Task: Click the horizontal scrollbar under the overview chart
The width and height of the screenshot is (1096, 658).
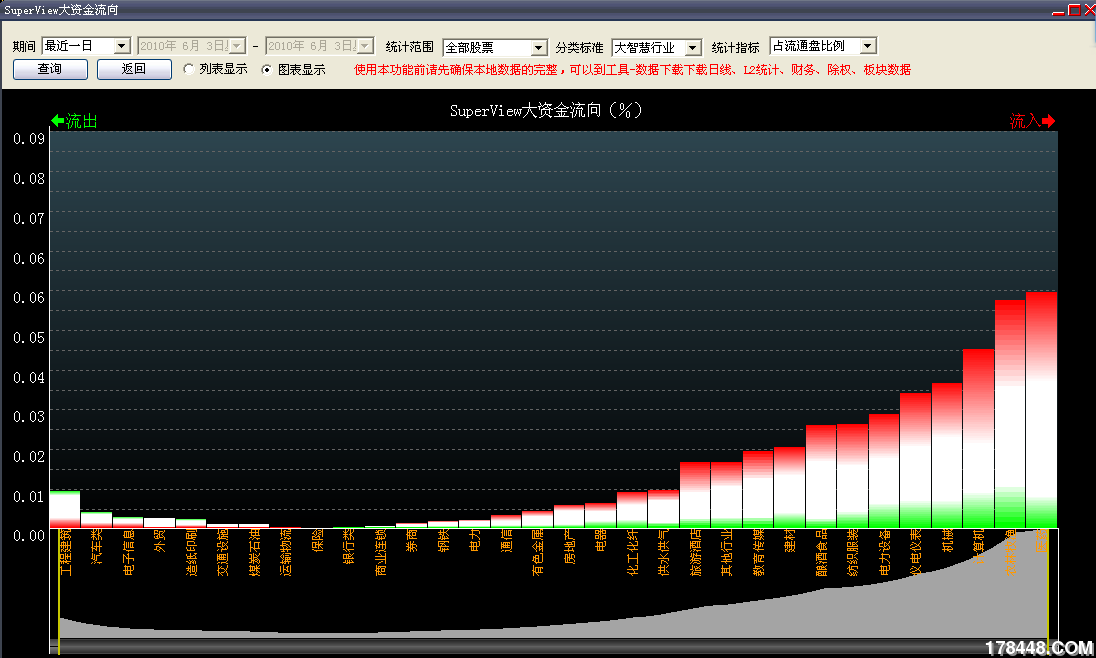Action: [550, 648]
